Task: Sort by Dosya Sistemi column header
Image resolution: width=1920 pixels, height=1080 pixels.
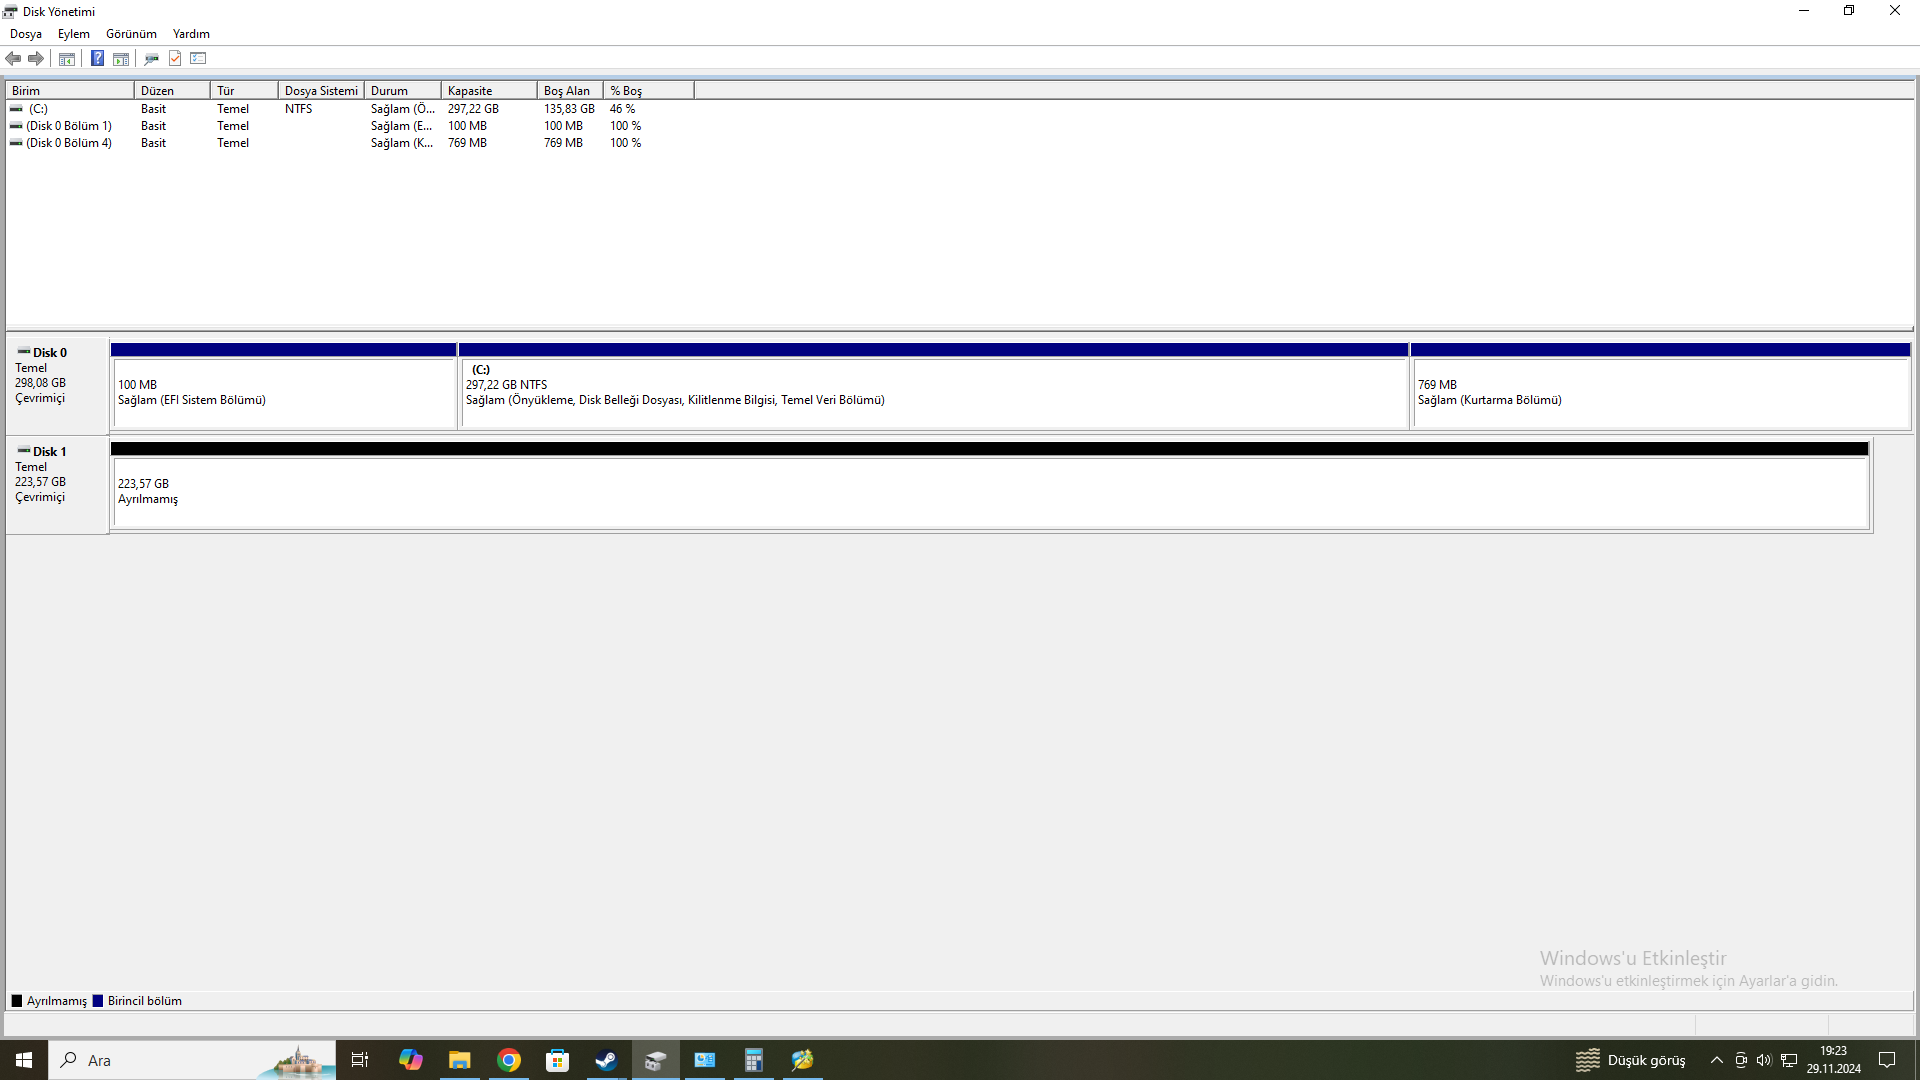Action: pyautogui.click(x=320, y=91)
